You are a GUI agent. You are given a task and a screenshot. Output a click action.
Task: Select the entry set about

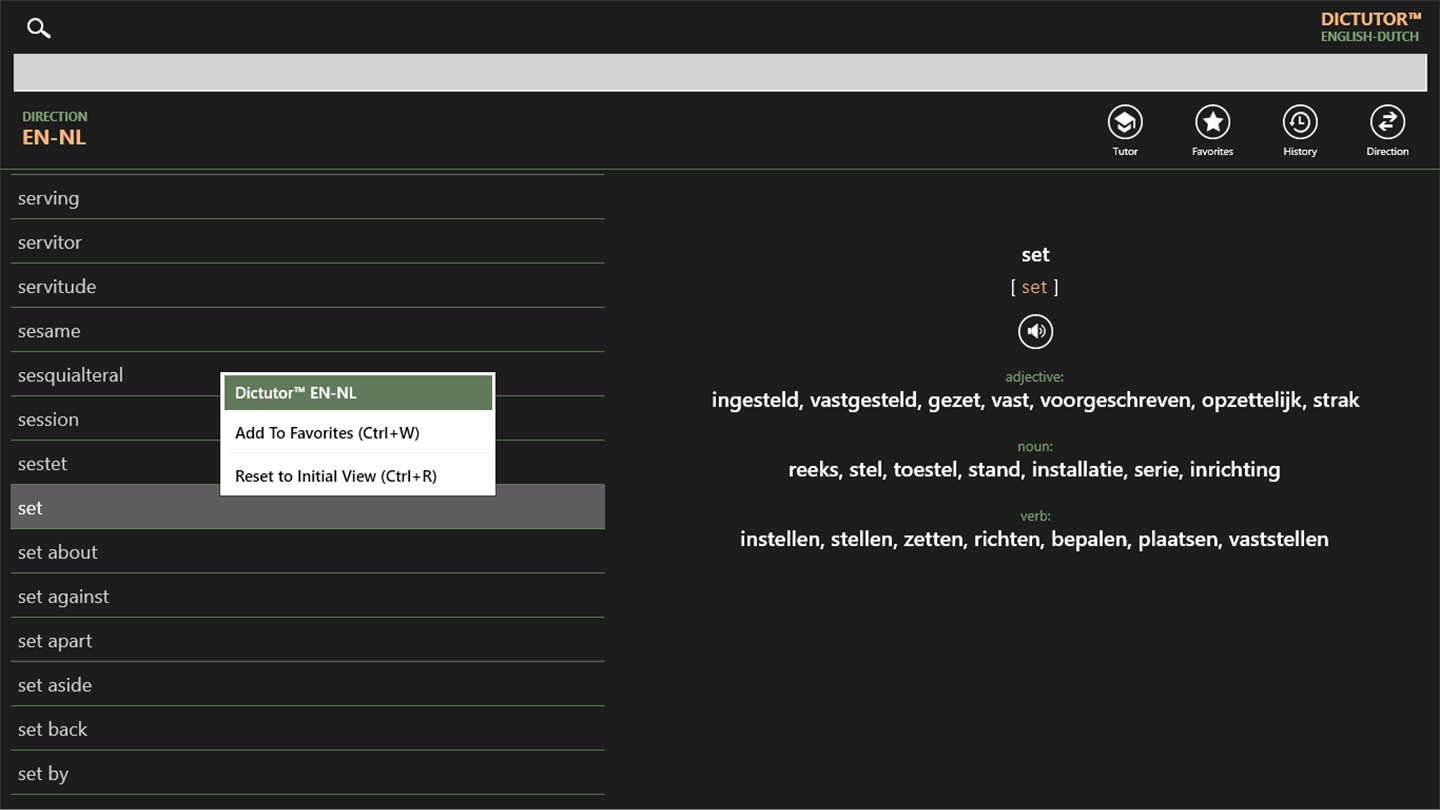click(308, 552)
